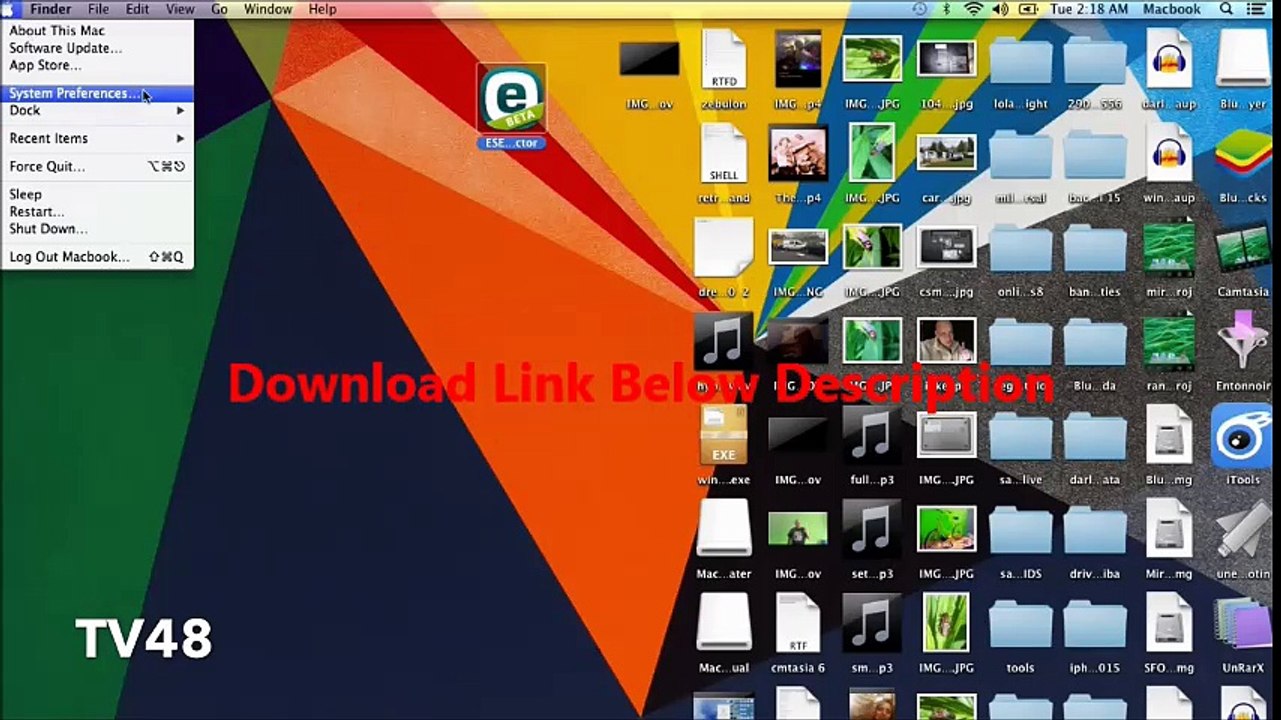Open the Window menu
The width and height of the screenshot is (1281, 720).
268,9
